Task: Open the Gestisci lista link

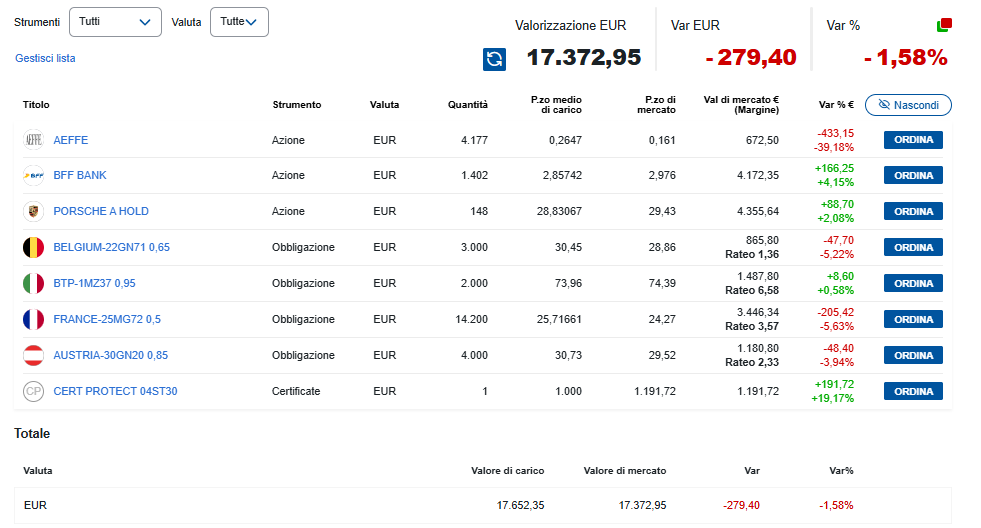Action: (45, 58)
